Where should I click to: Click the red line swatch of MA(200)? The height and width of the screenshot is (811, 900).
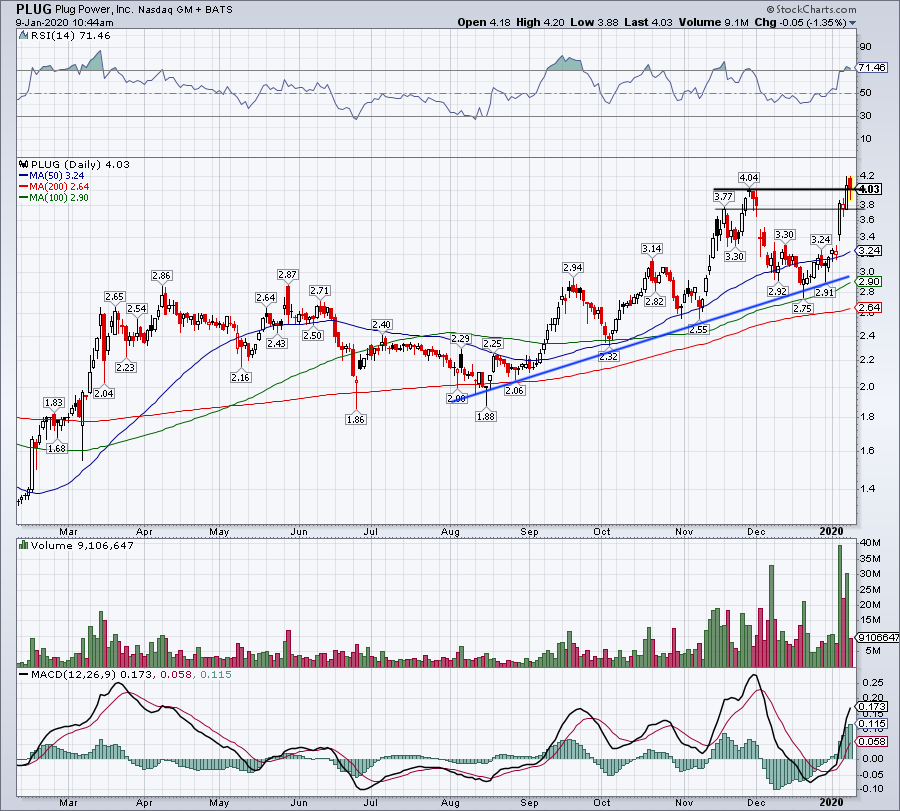24,187
